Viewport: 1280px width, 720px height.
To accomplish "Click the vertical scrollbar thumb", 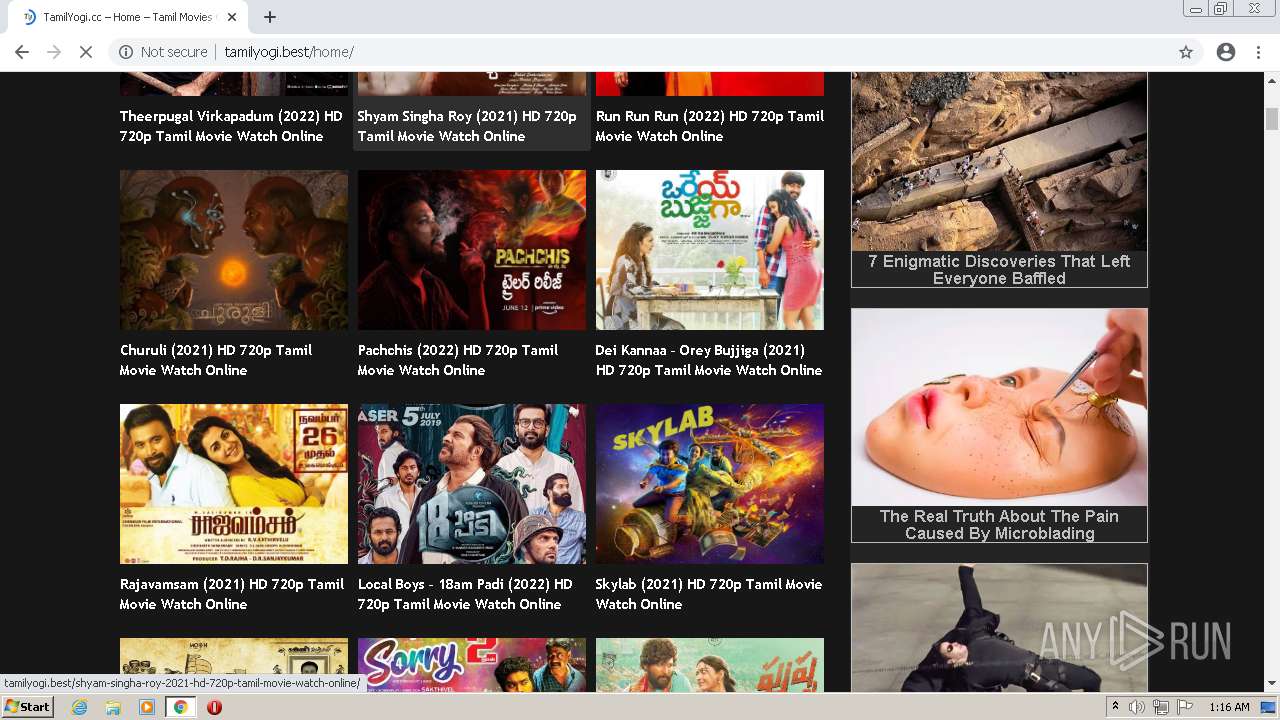I will (1272, 118).
